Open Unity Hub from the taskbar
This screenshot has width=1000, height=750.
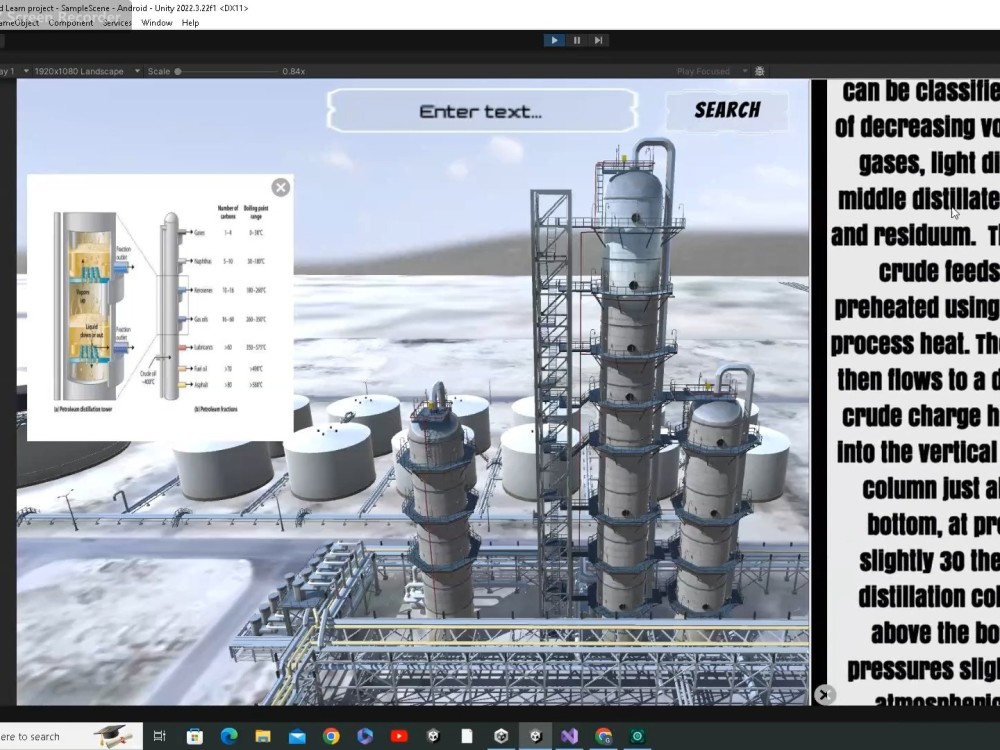click(x=501, y=738)
